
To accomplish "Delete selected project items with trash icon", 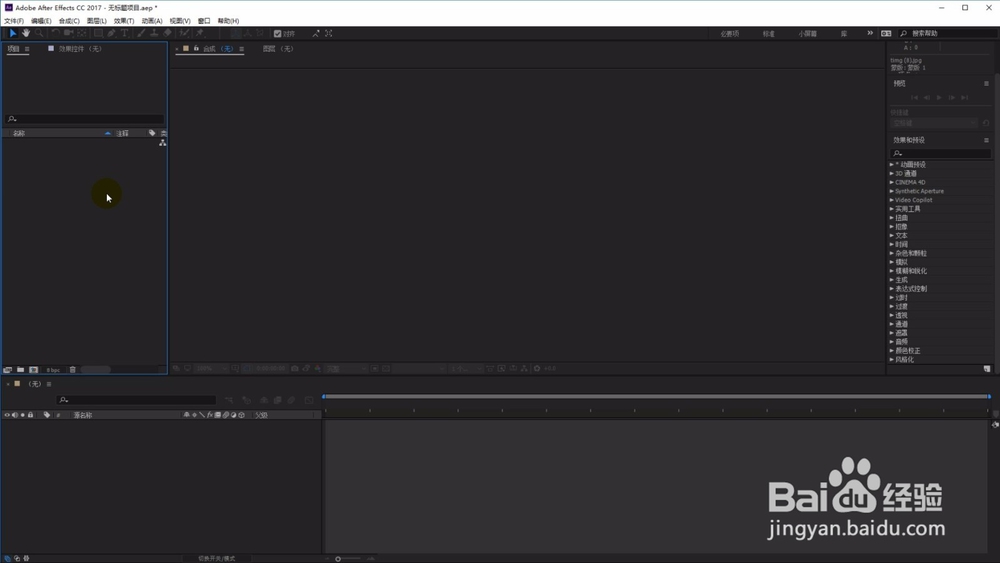I will point(73,370).
